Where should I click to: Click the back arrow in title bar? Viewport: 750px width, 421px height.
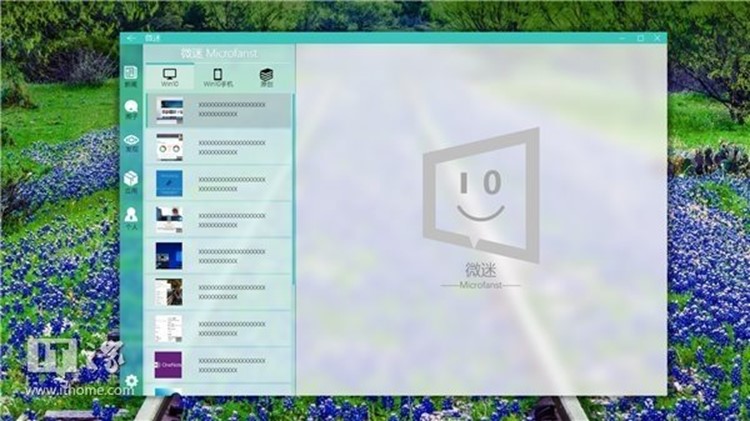(x=131, y=38)
